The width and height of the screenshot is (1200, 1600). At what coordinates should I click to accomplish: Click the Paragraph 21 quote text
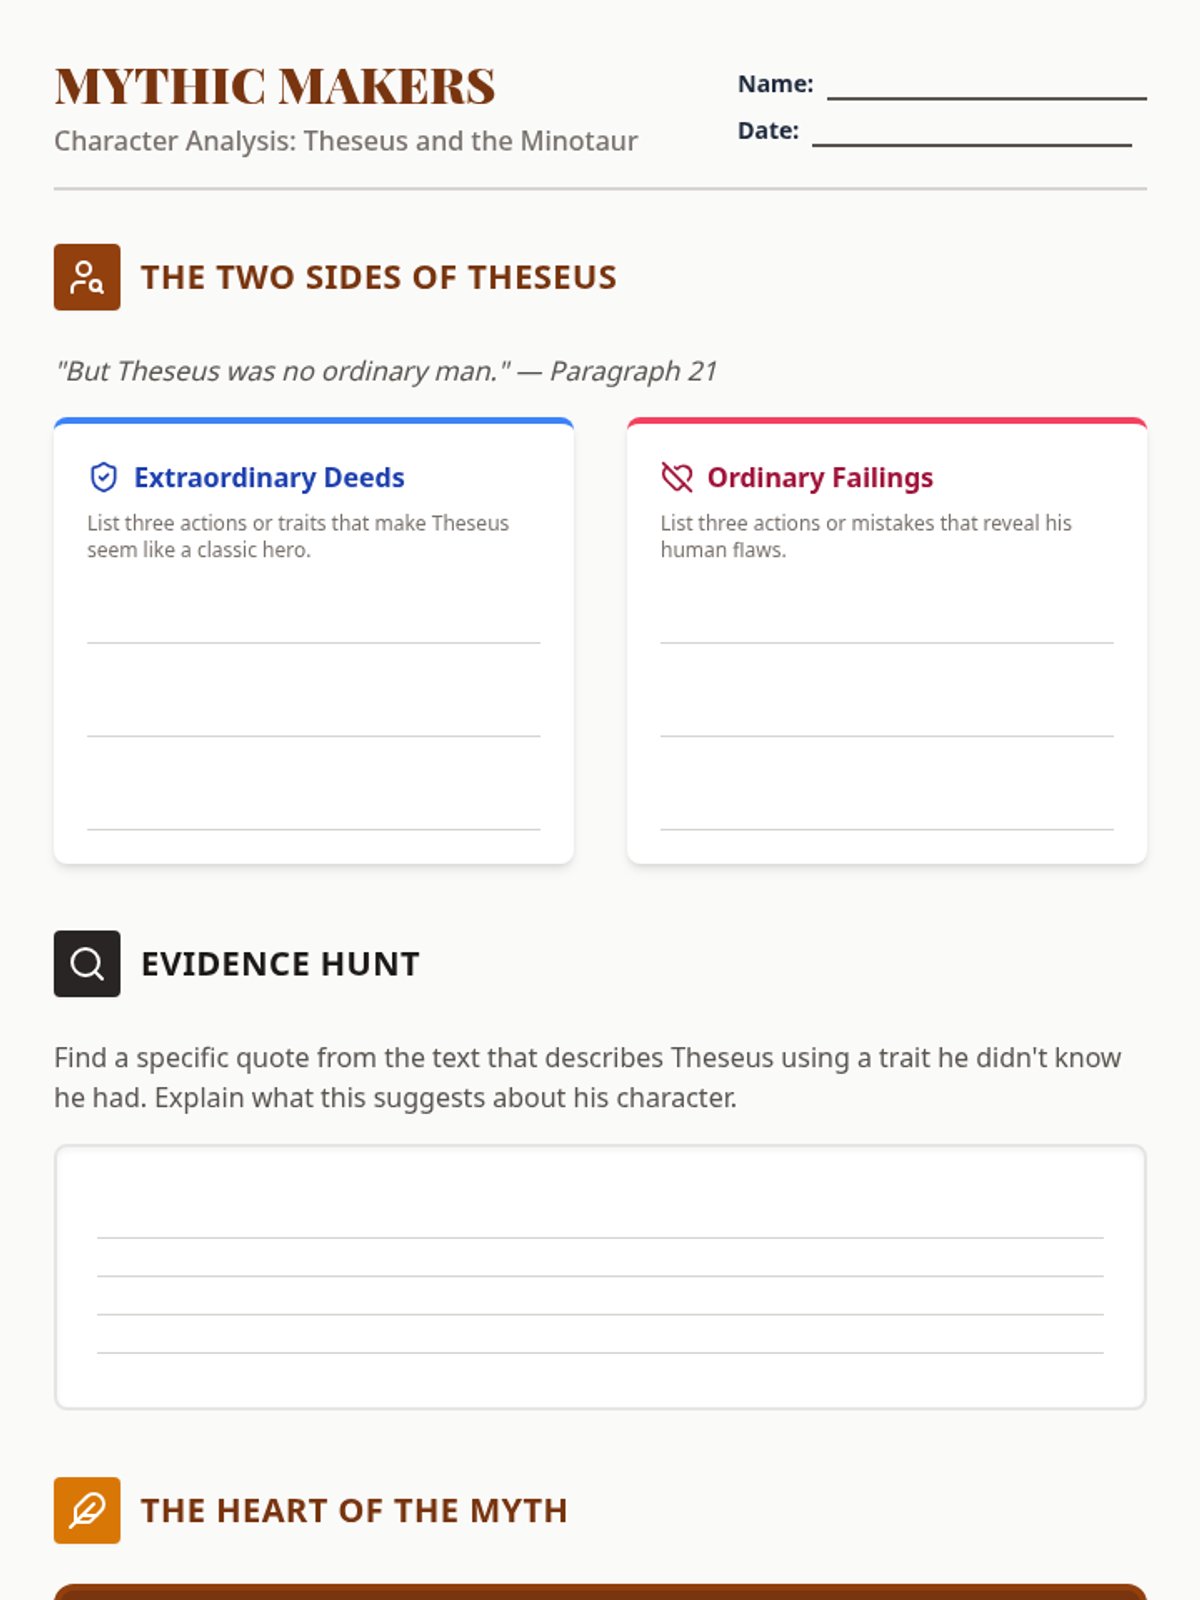tap(386, 371)
